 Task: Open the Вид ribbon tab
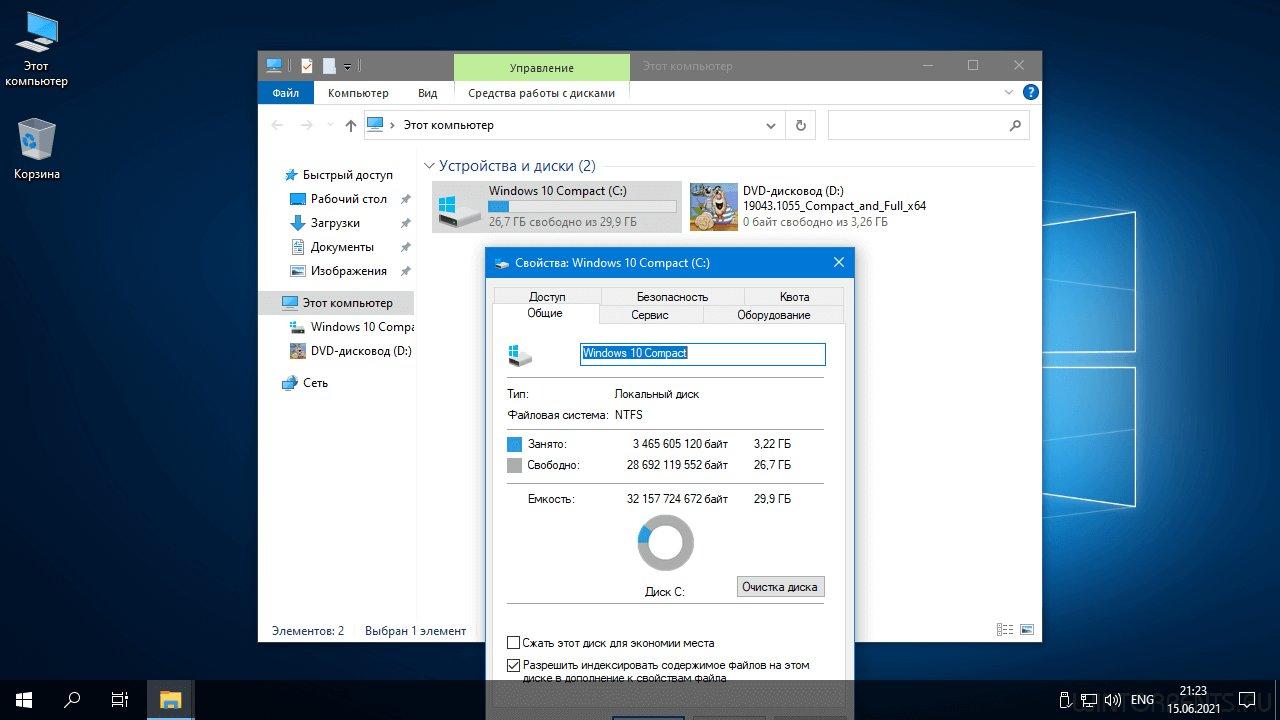427,93
